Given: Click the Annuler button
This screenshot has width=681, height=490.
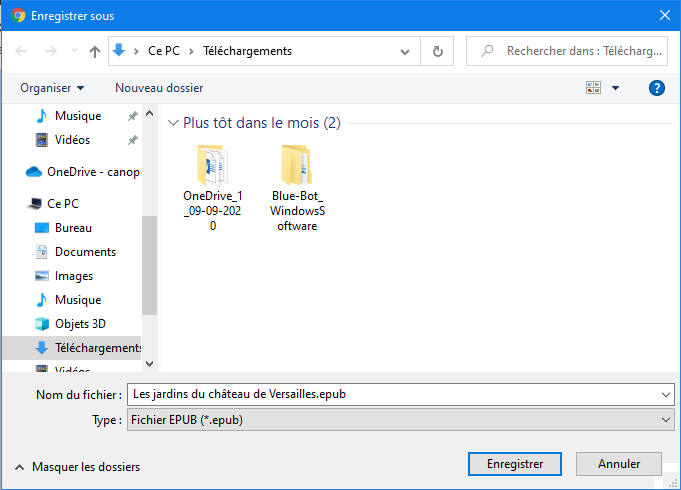Looking at the screenshot, I should (x=619, y=464).
